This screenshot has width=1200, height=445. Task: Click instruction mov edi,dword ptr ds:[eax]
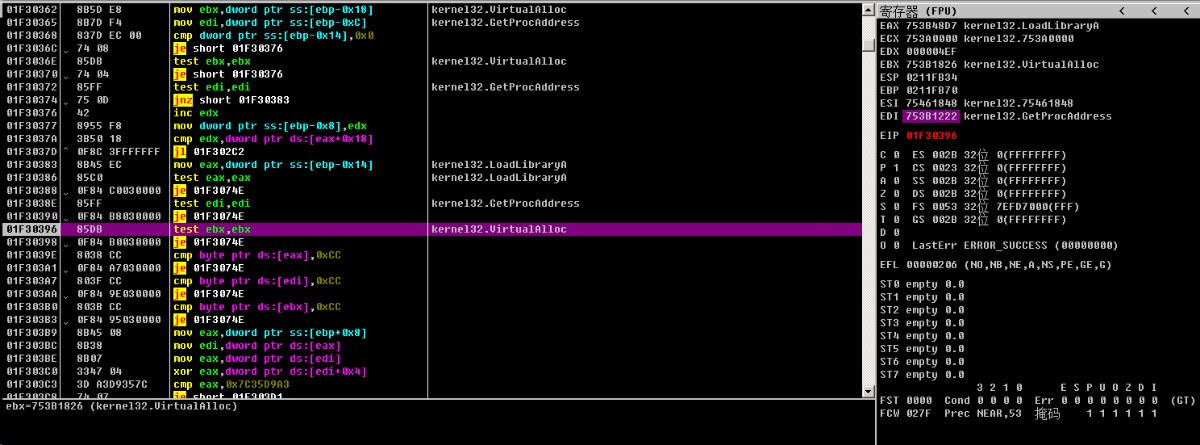click(x=257, y=346)
